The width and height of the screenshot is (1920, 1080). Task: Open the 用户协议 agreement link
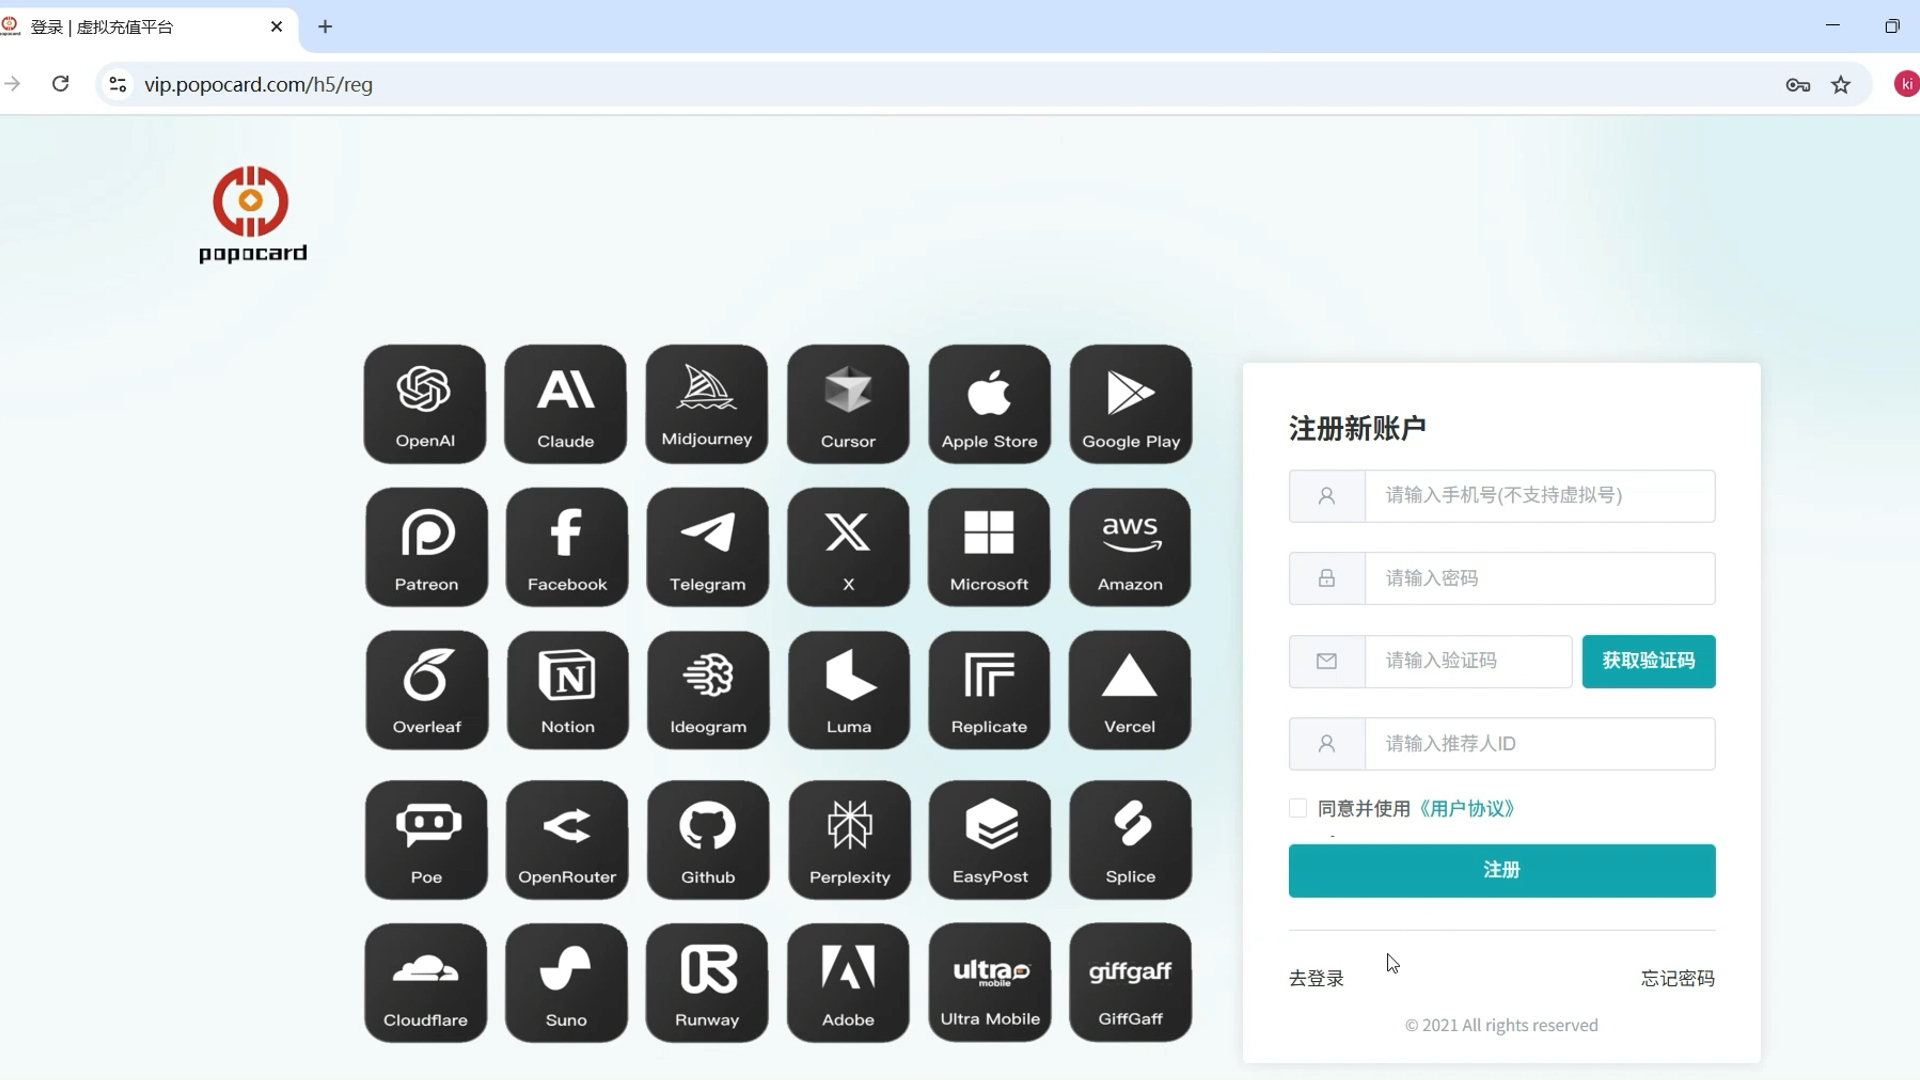coord(1466,808)
